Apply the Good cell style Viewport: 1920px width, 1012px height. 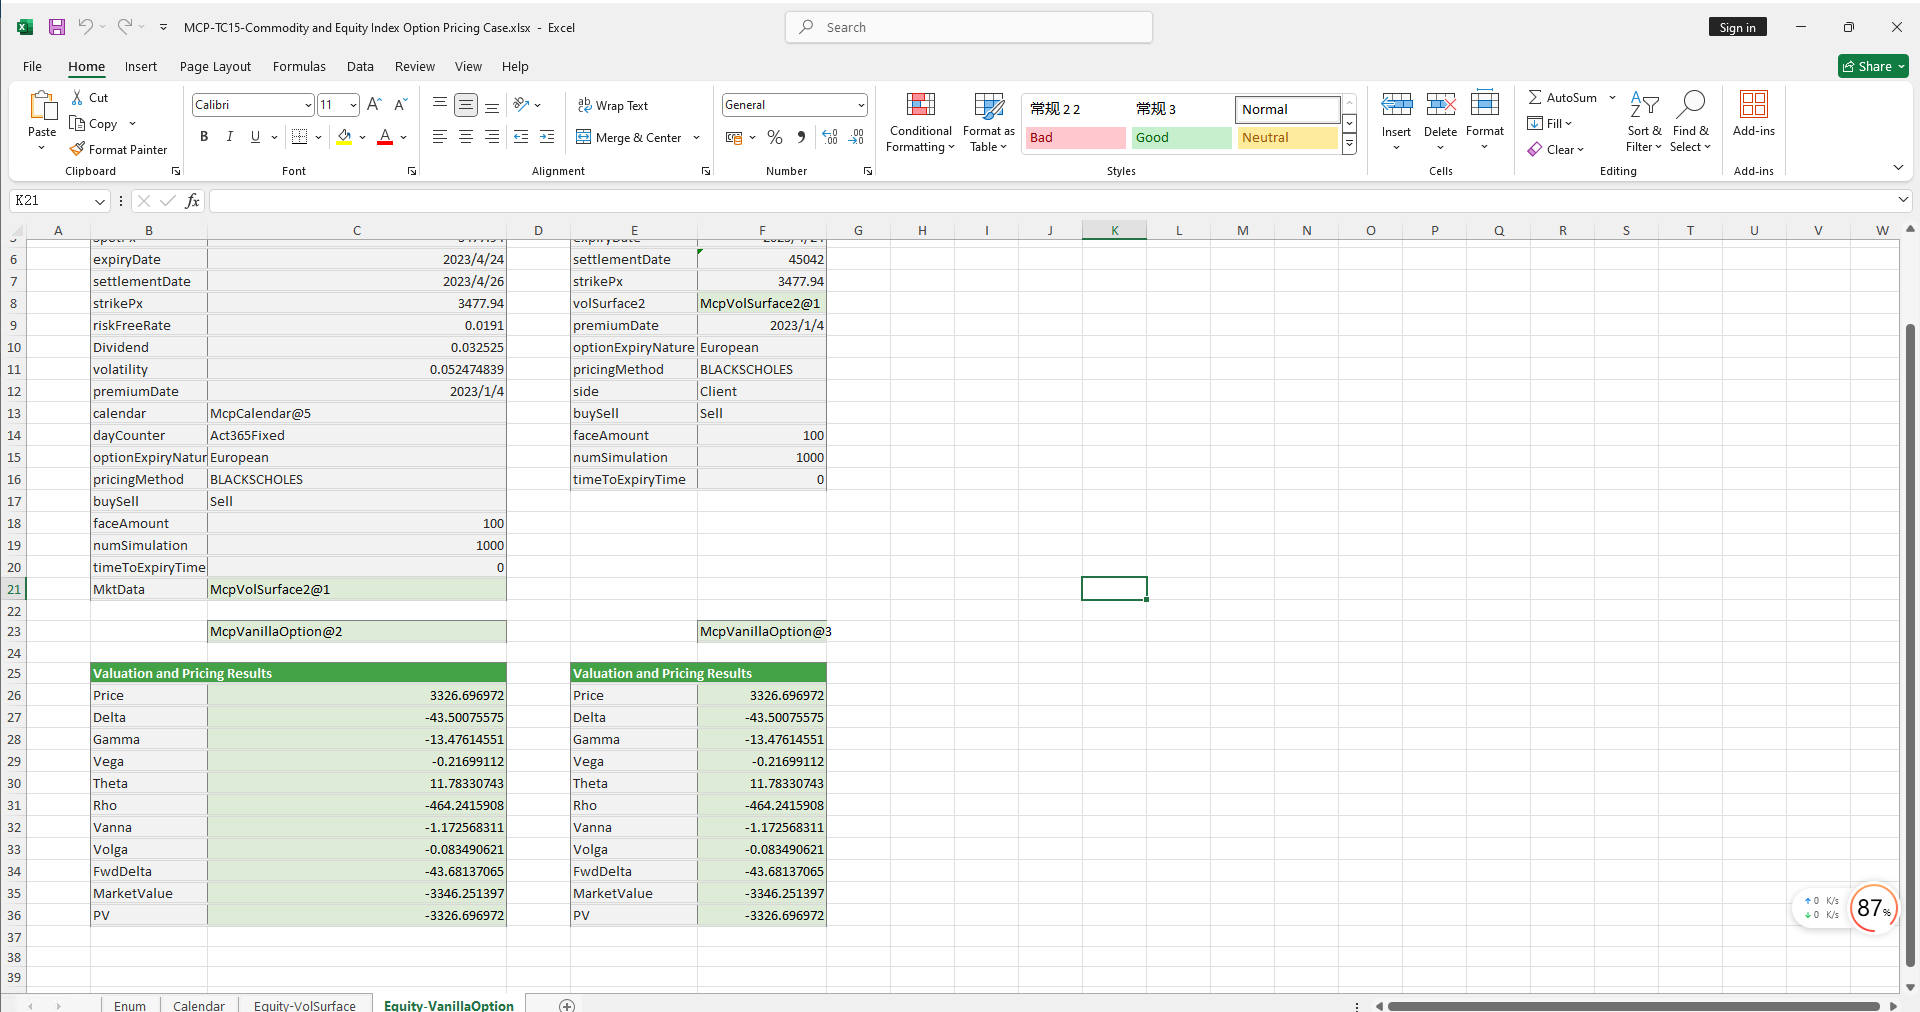pos(1182,138)
